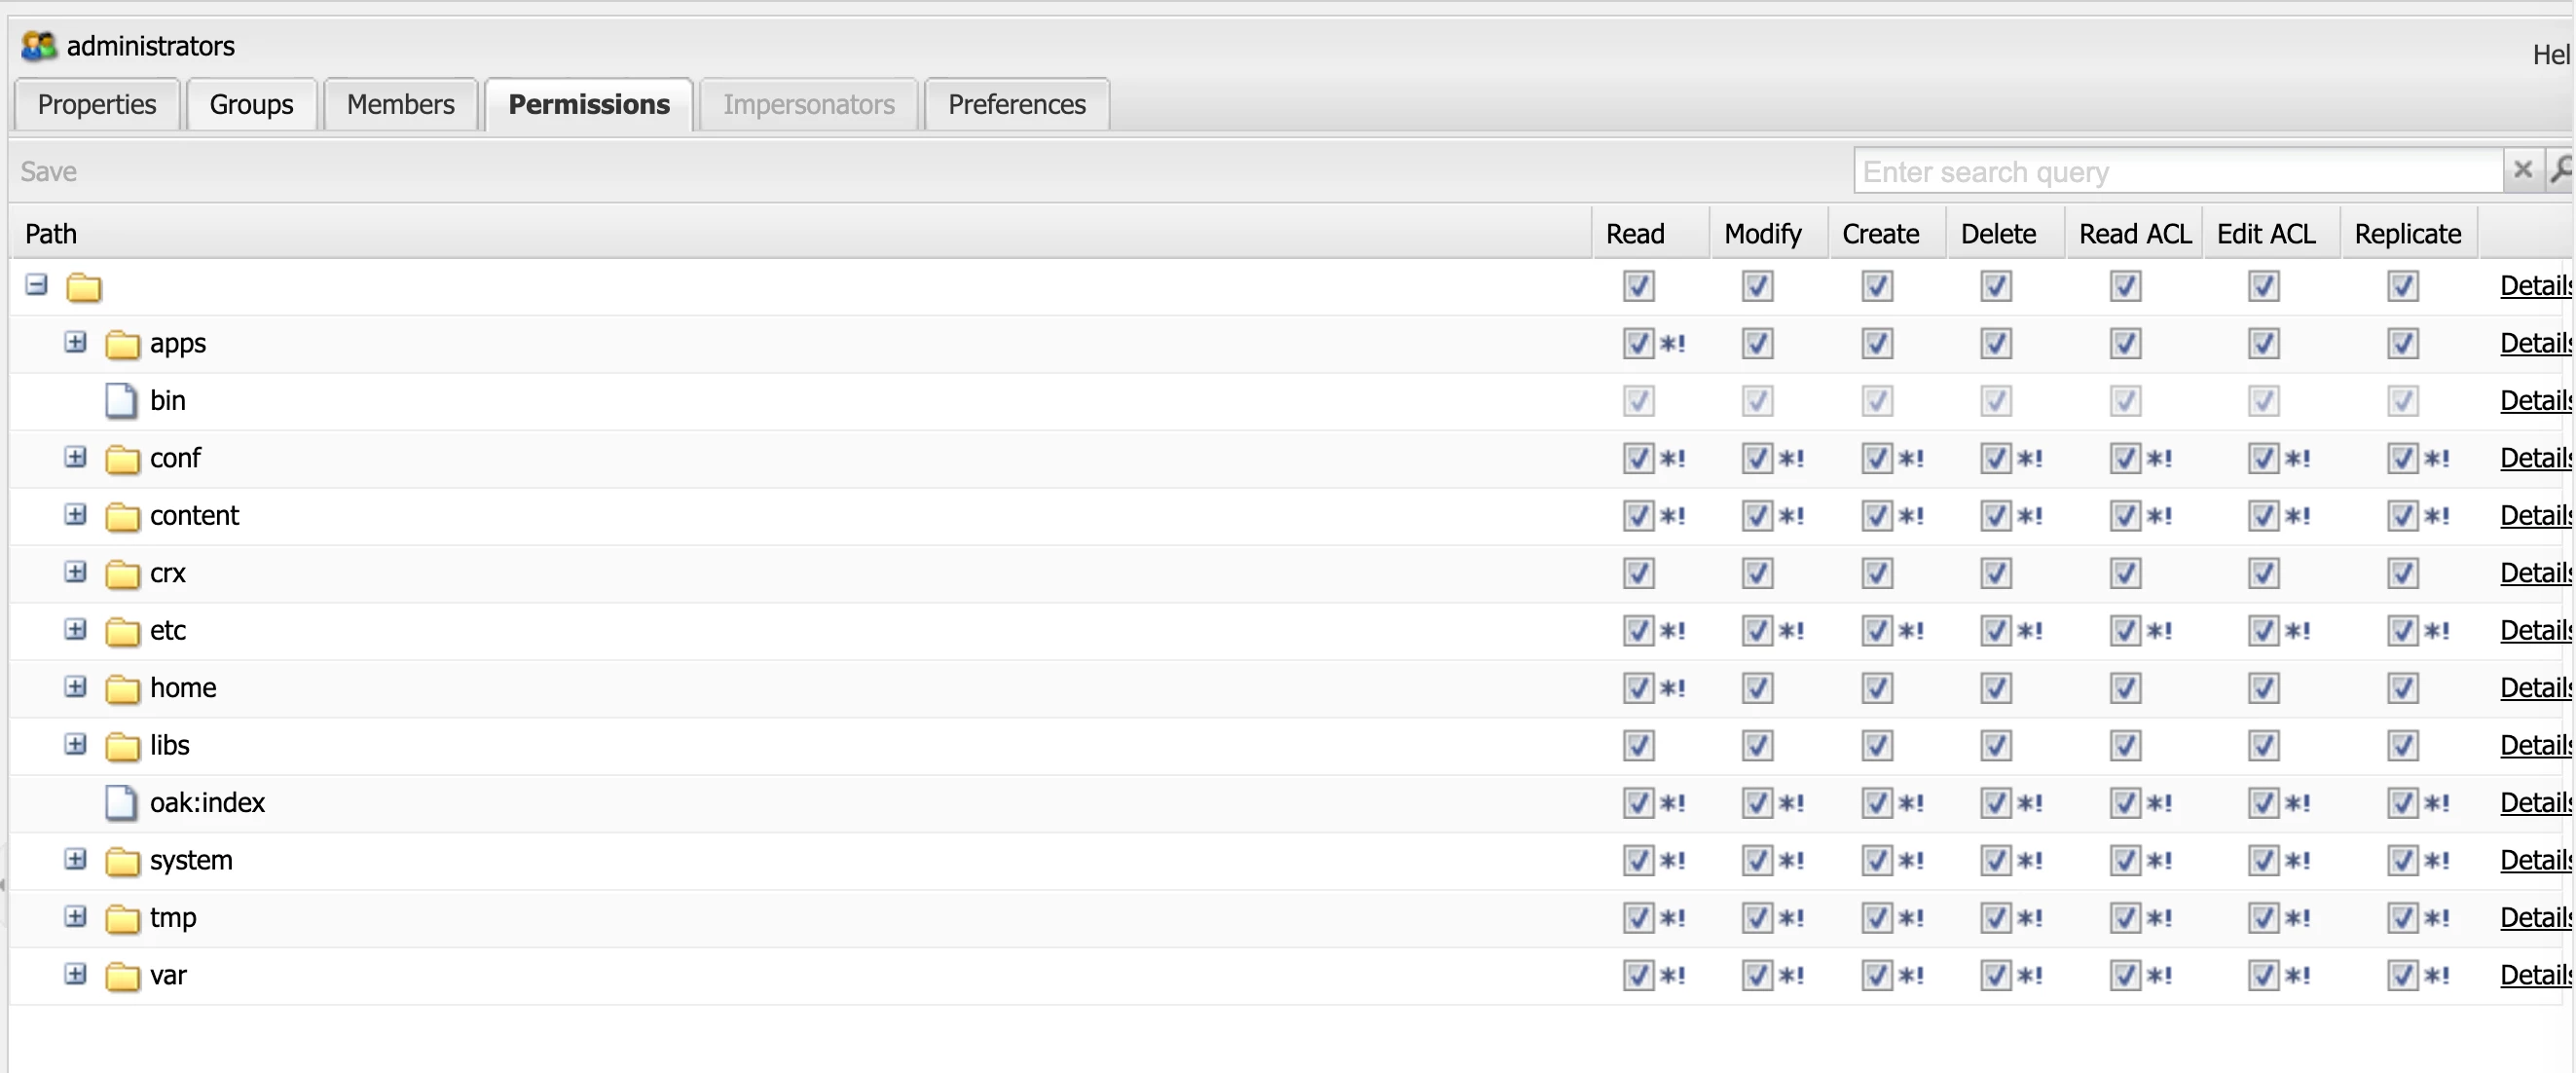The image size is (2576, 1073).
Task: Uncheck Read permission for crx
Action: coord(1638,573)
